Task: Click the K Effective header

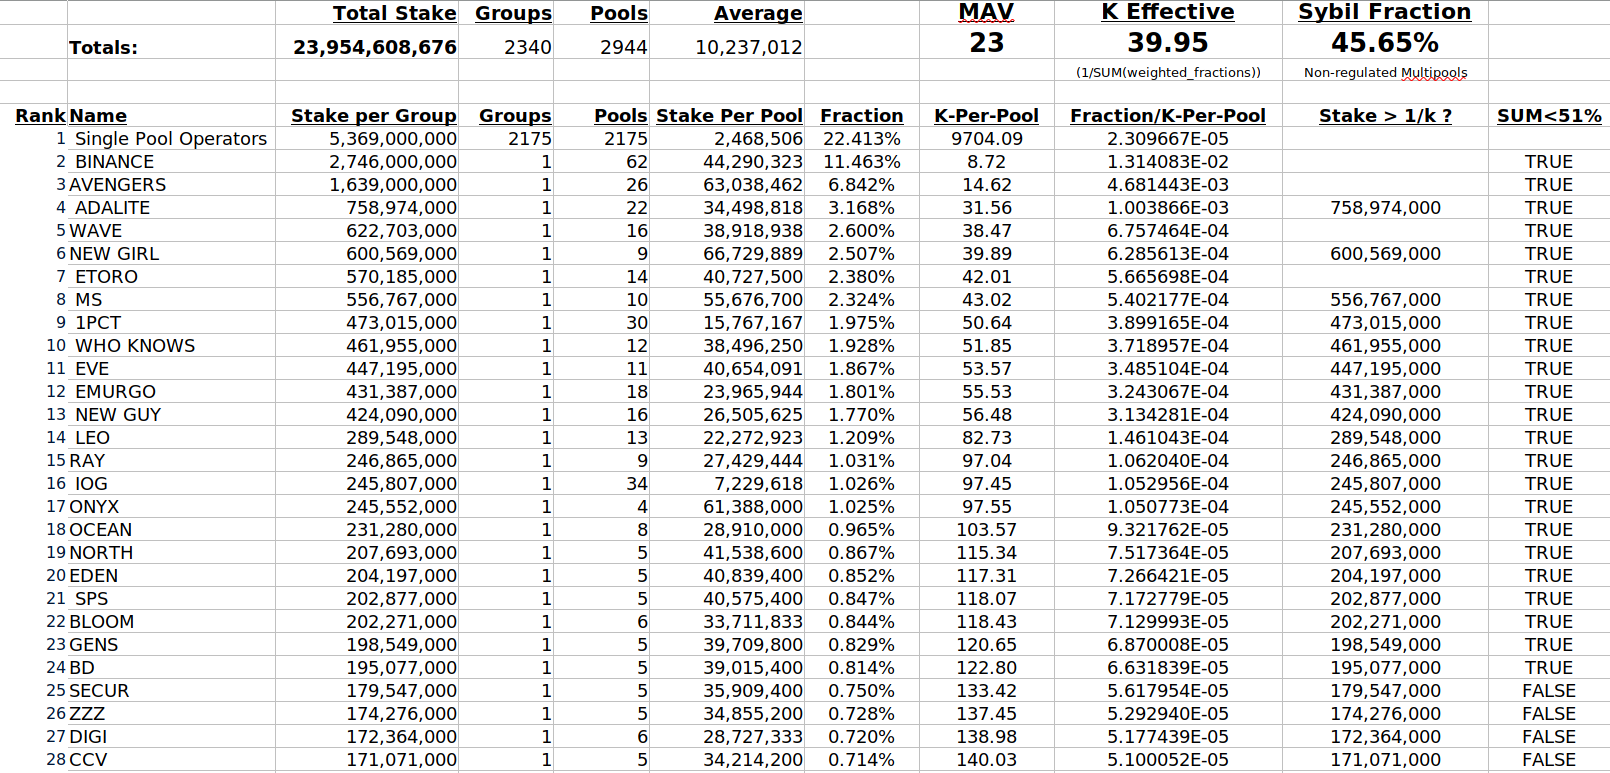Action: pos(1168,12)
